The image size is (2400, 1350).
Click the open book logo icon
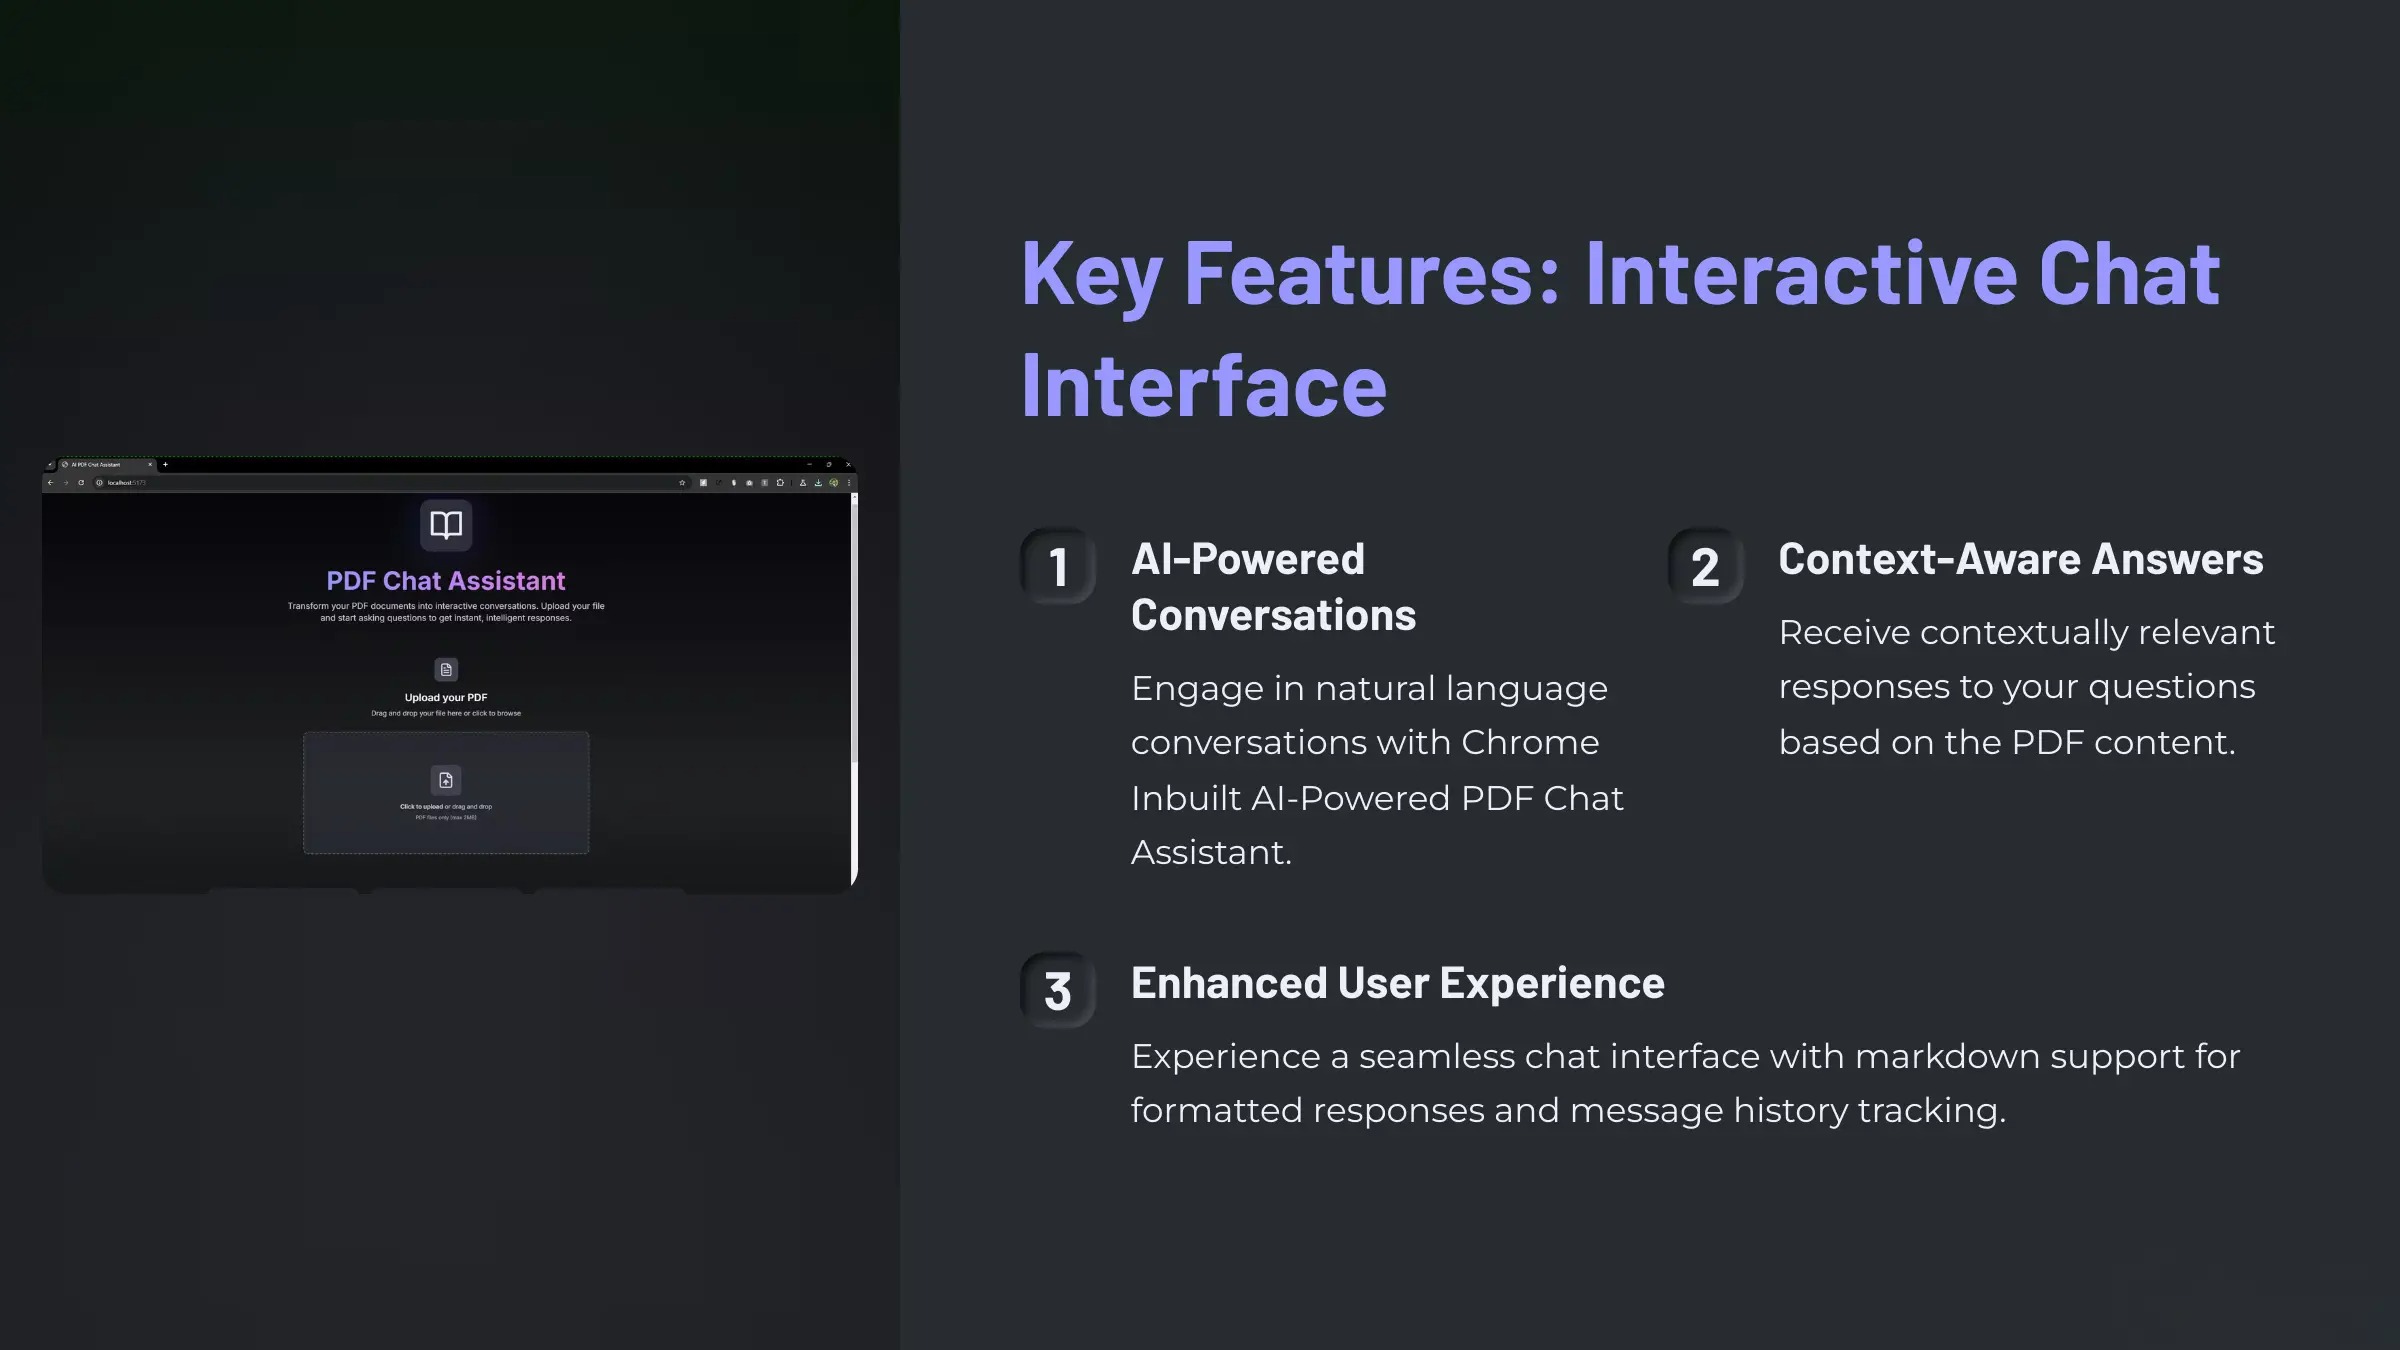[x=446, y=525]
